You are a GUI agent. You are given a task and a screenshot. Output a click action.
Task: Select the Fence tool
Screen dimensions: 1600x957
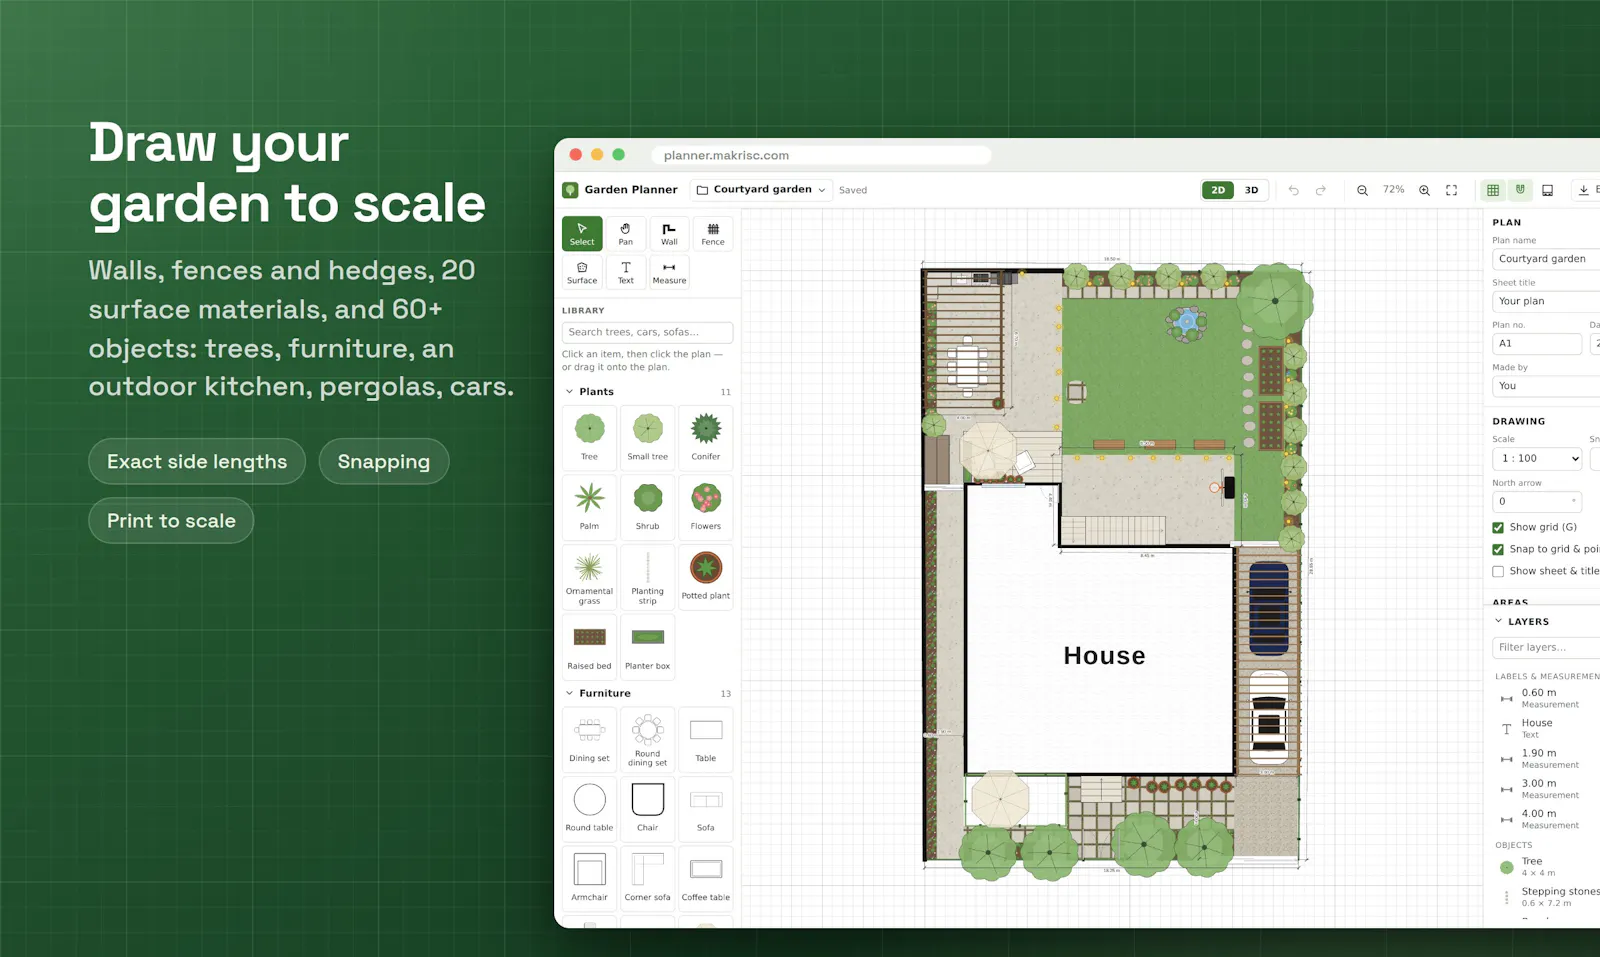tap(713, 233)
